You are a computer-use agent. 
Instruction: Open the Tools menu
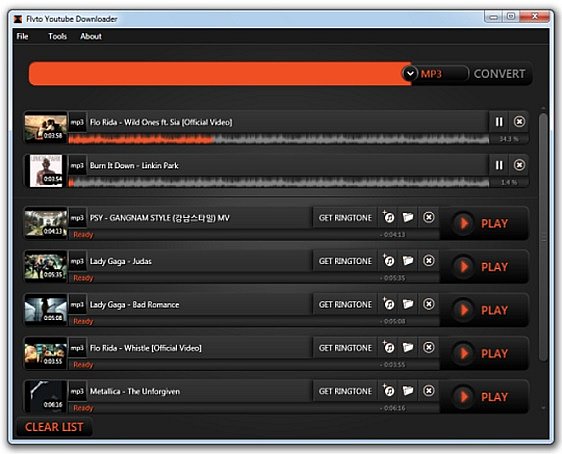[57, 36]
